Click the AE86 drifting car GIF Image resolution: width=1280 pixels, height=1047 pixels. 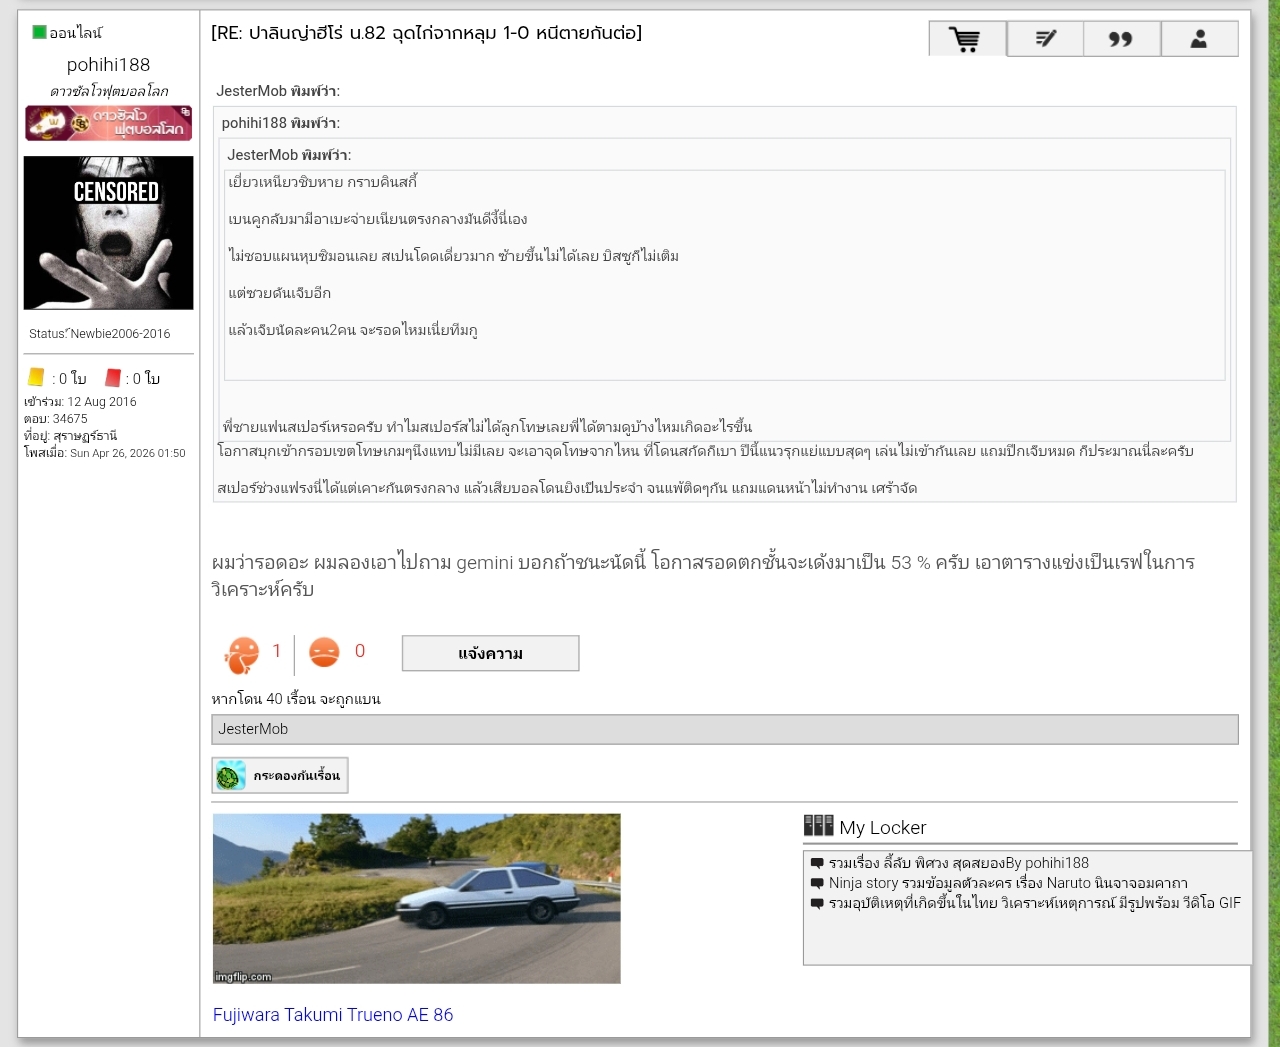(x=416, y=898)
